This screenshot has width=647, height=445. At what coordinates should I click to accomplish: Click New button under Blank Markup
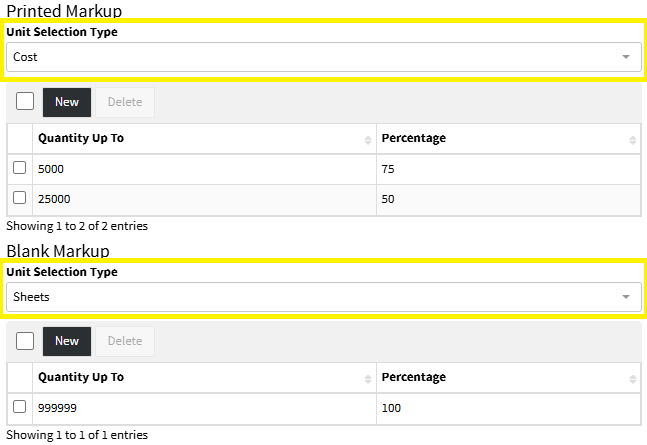pos(67,341)
